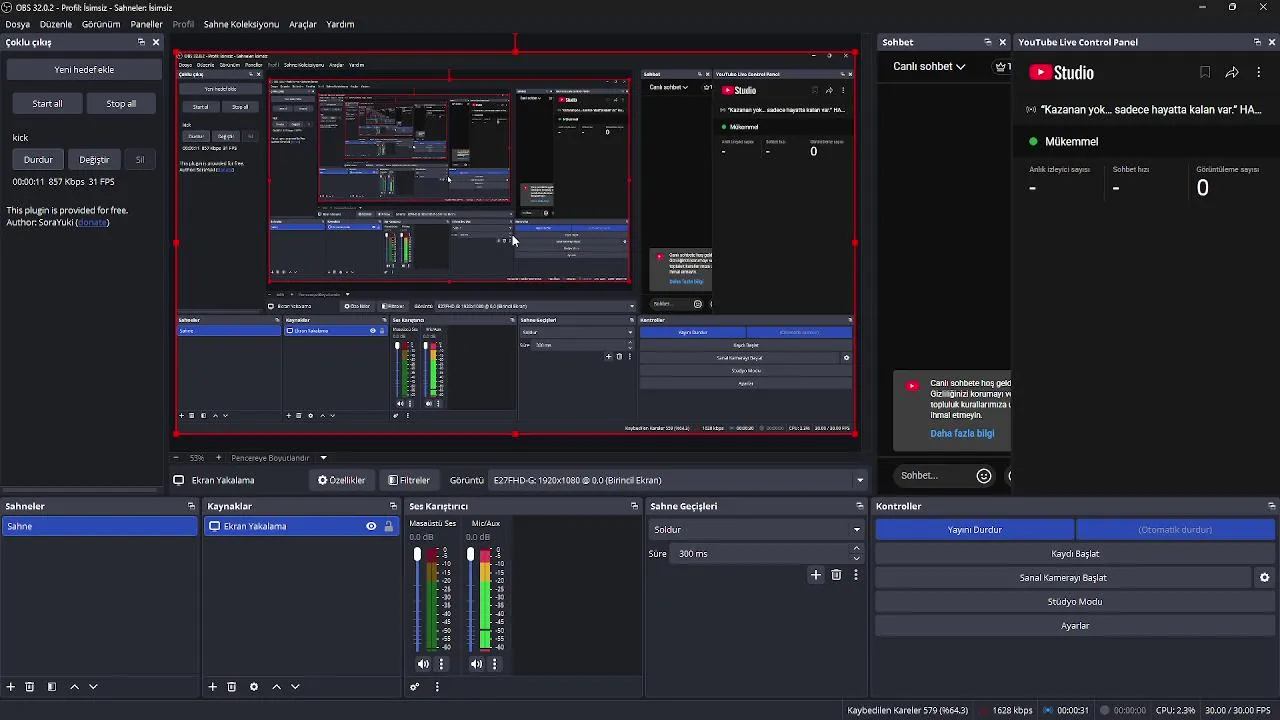Mute the Masaüstü Ses channel
This screenshot has height=720, width=1280.
423,664
